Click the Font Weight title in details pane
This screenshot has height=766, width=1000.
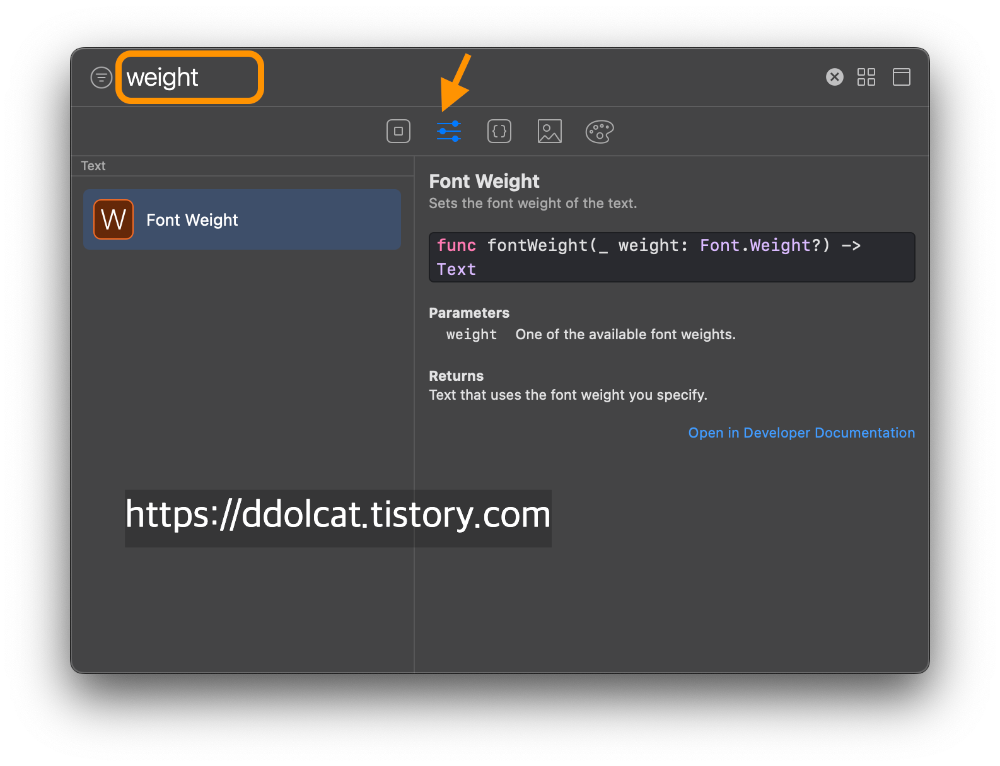tap(484, 181)
